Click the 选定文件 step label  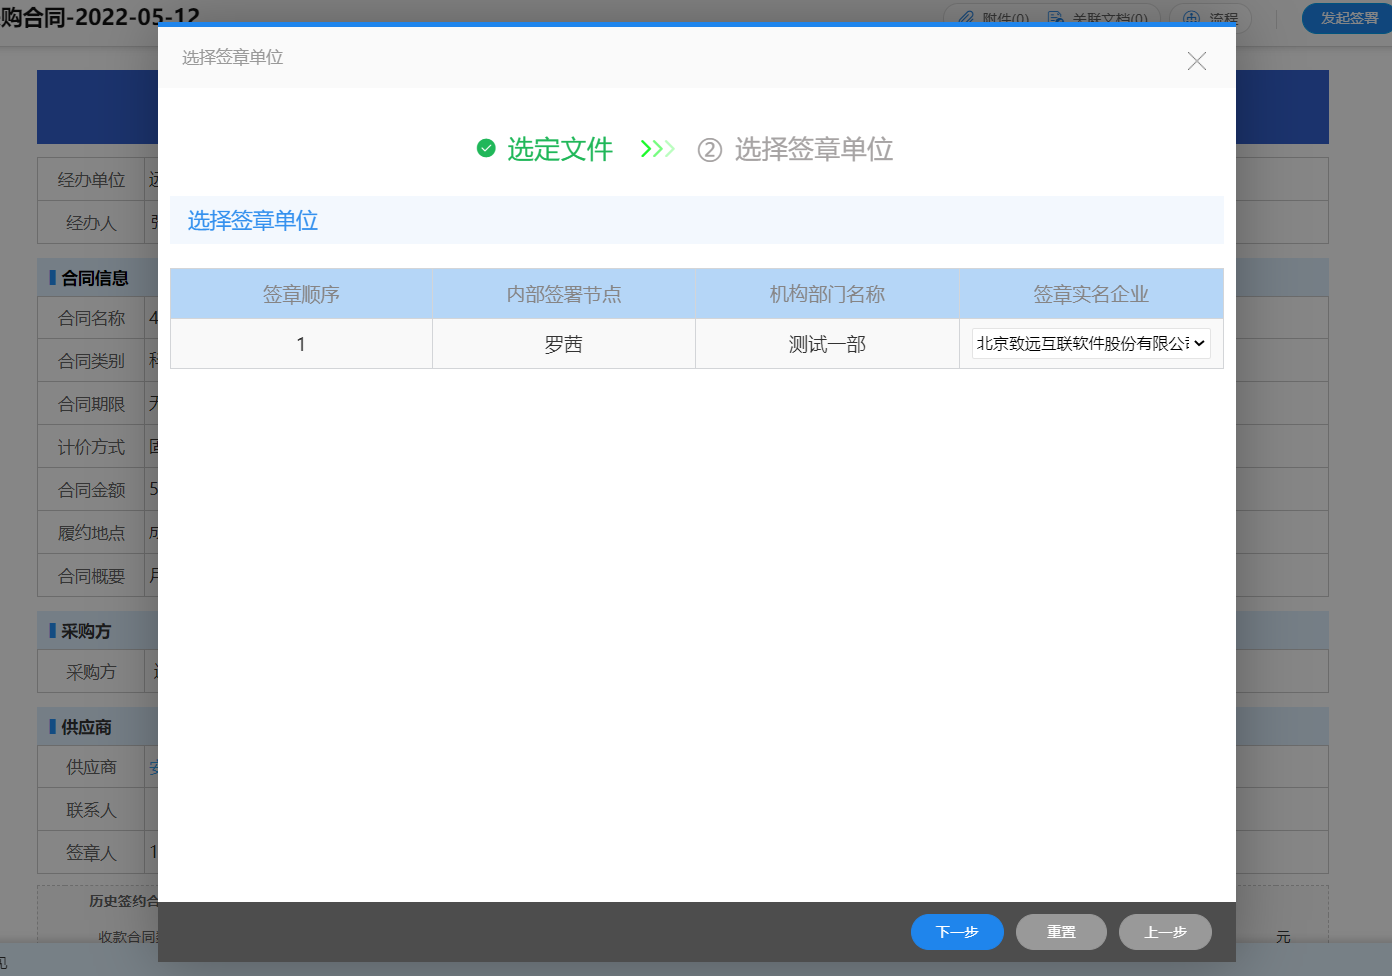click(x=559, y=149)
